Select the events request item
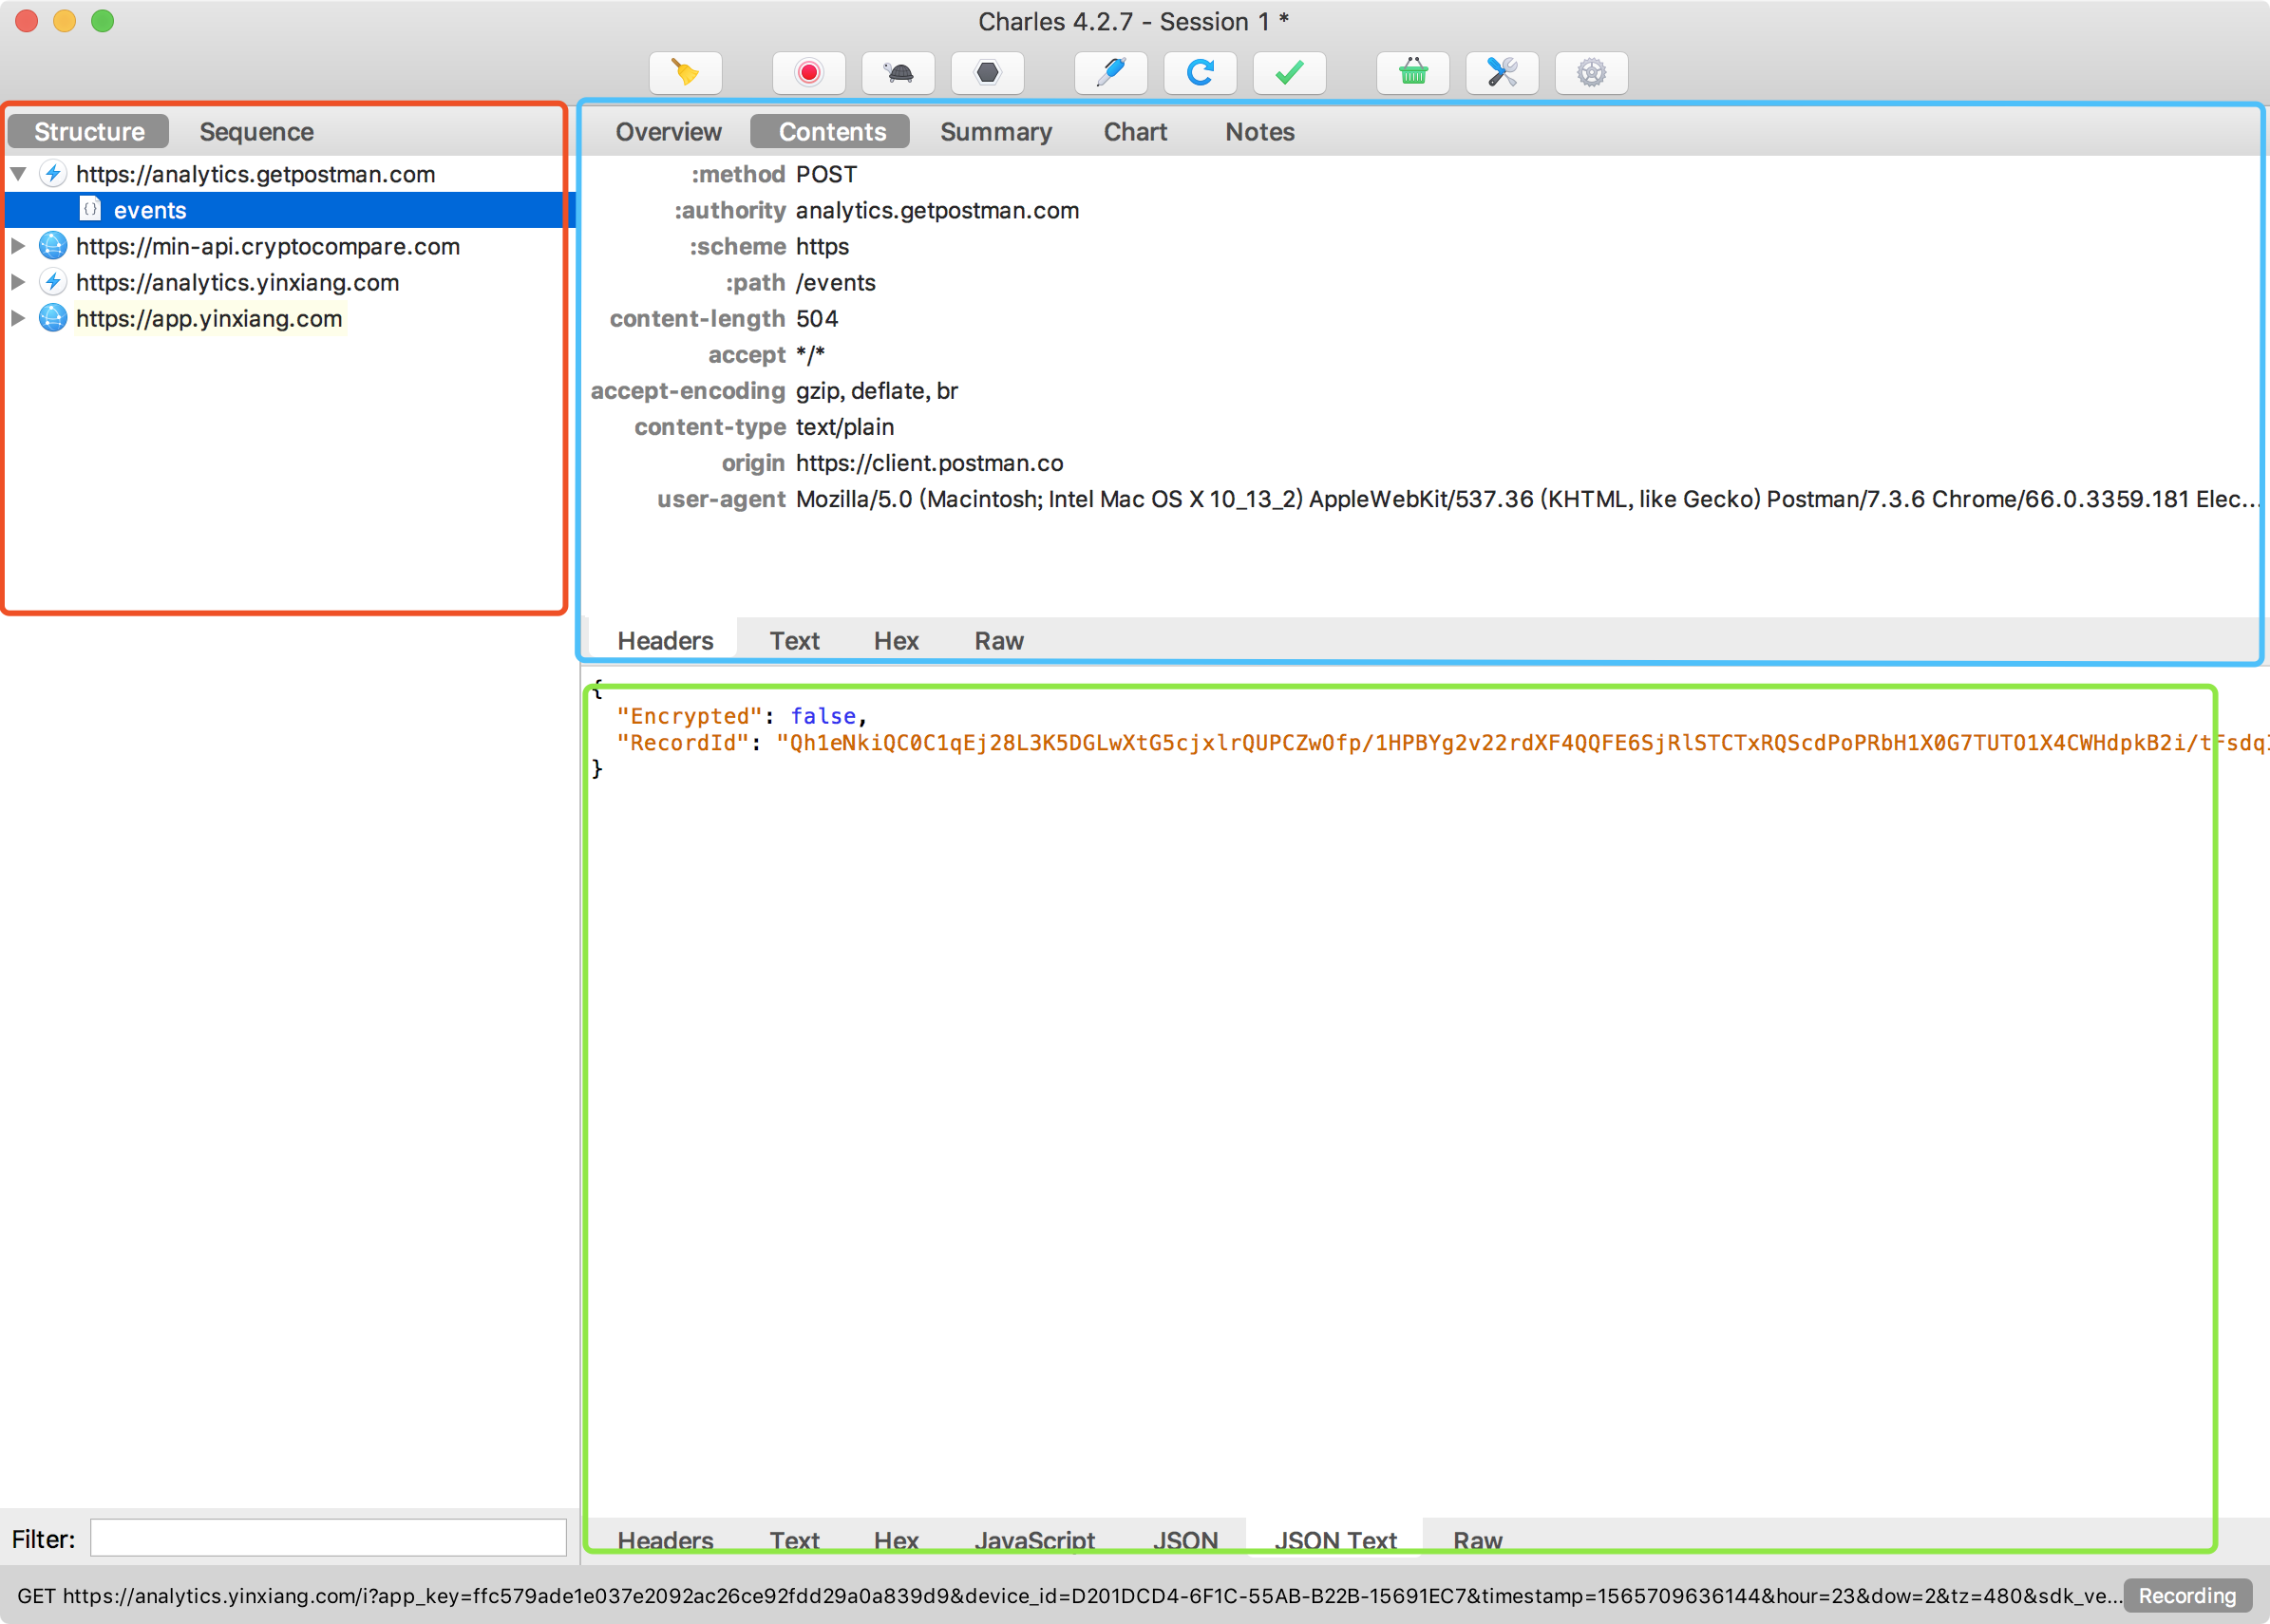 coord(150,210)
